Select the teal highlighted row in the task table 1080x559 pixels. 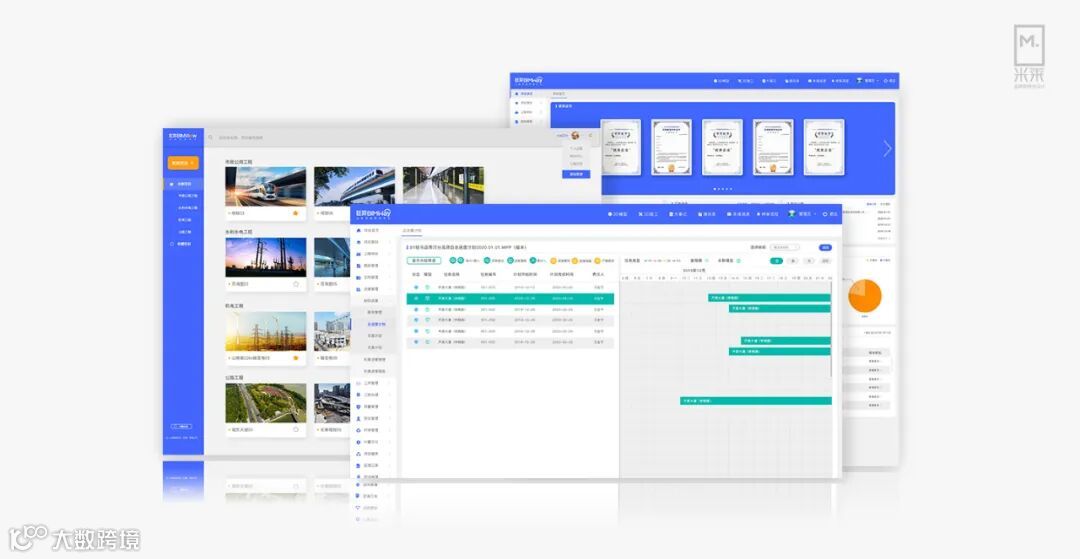click(x=510, y=298)
